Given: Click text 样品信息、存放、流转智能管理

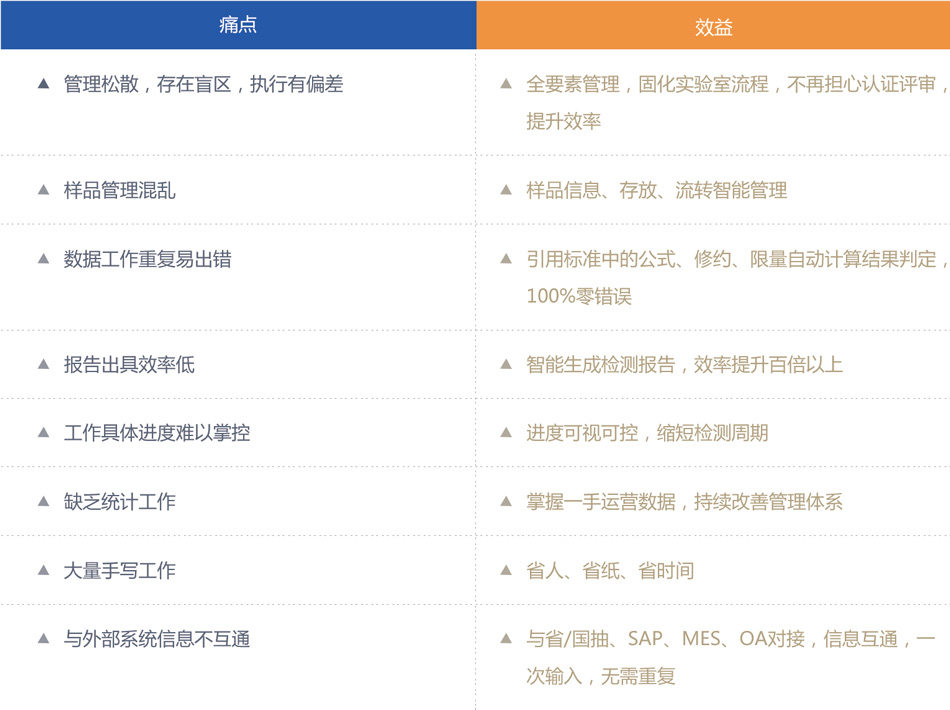Looking at the screenshot, I should 657,190.
